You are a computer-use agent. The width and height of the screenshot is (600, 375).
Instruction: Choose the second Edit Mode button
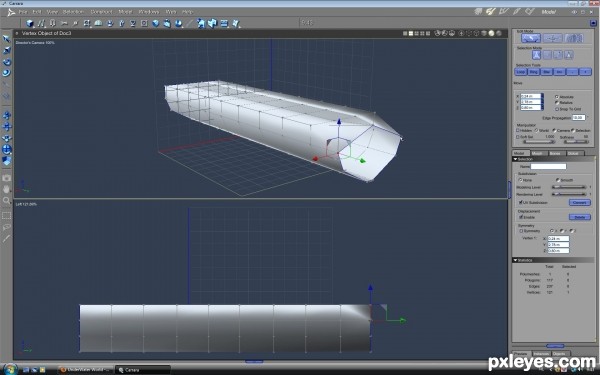(553, 38)
